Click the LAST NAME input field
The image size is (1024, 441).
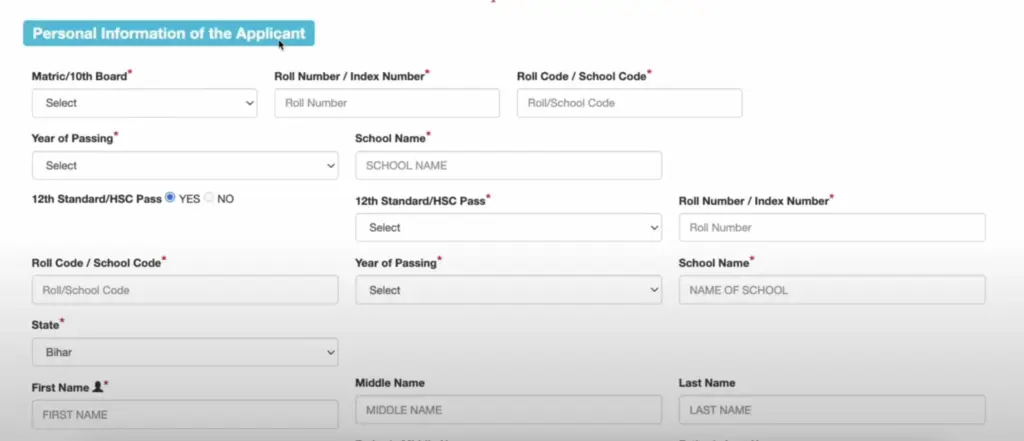click(832, 410)
